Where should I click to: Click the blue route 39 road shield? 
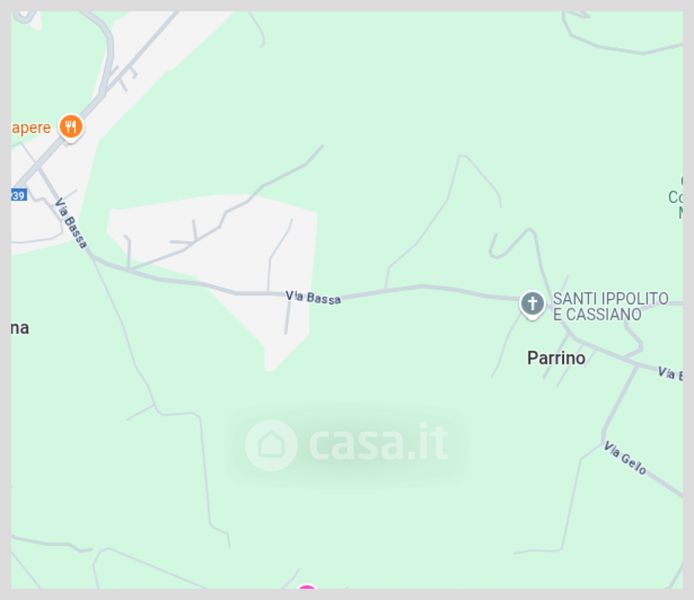coord(19,195)
